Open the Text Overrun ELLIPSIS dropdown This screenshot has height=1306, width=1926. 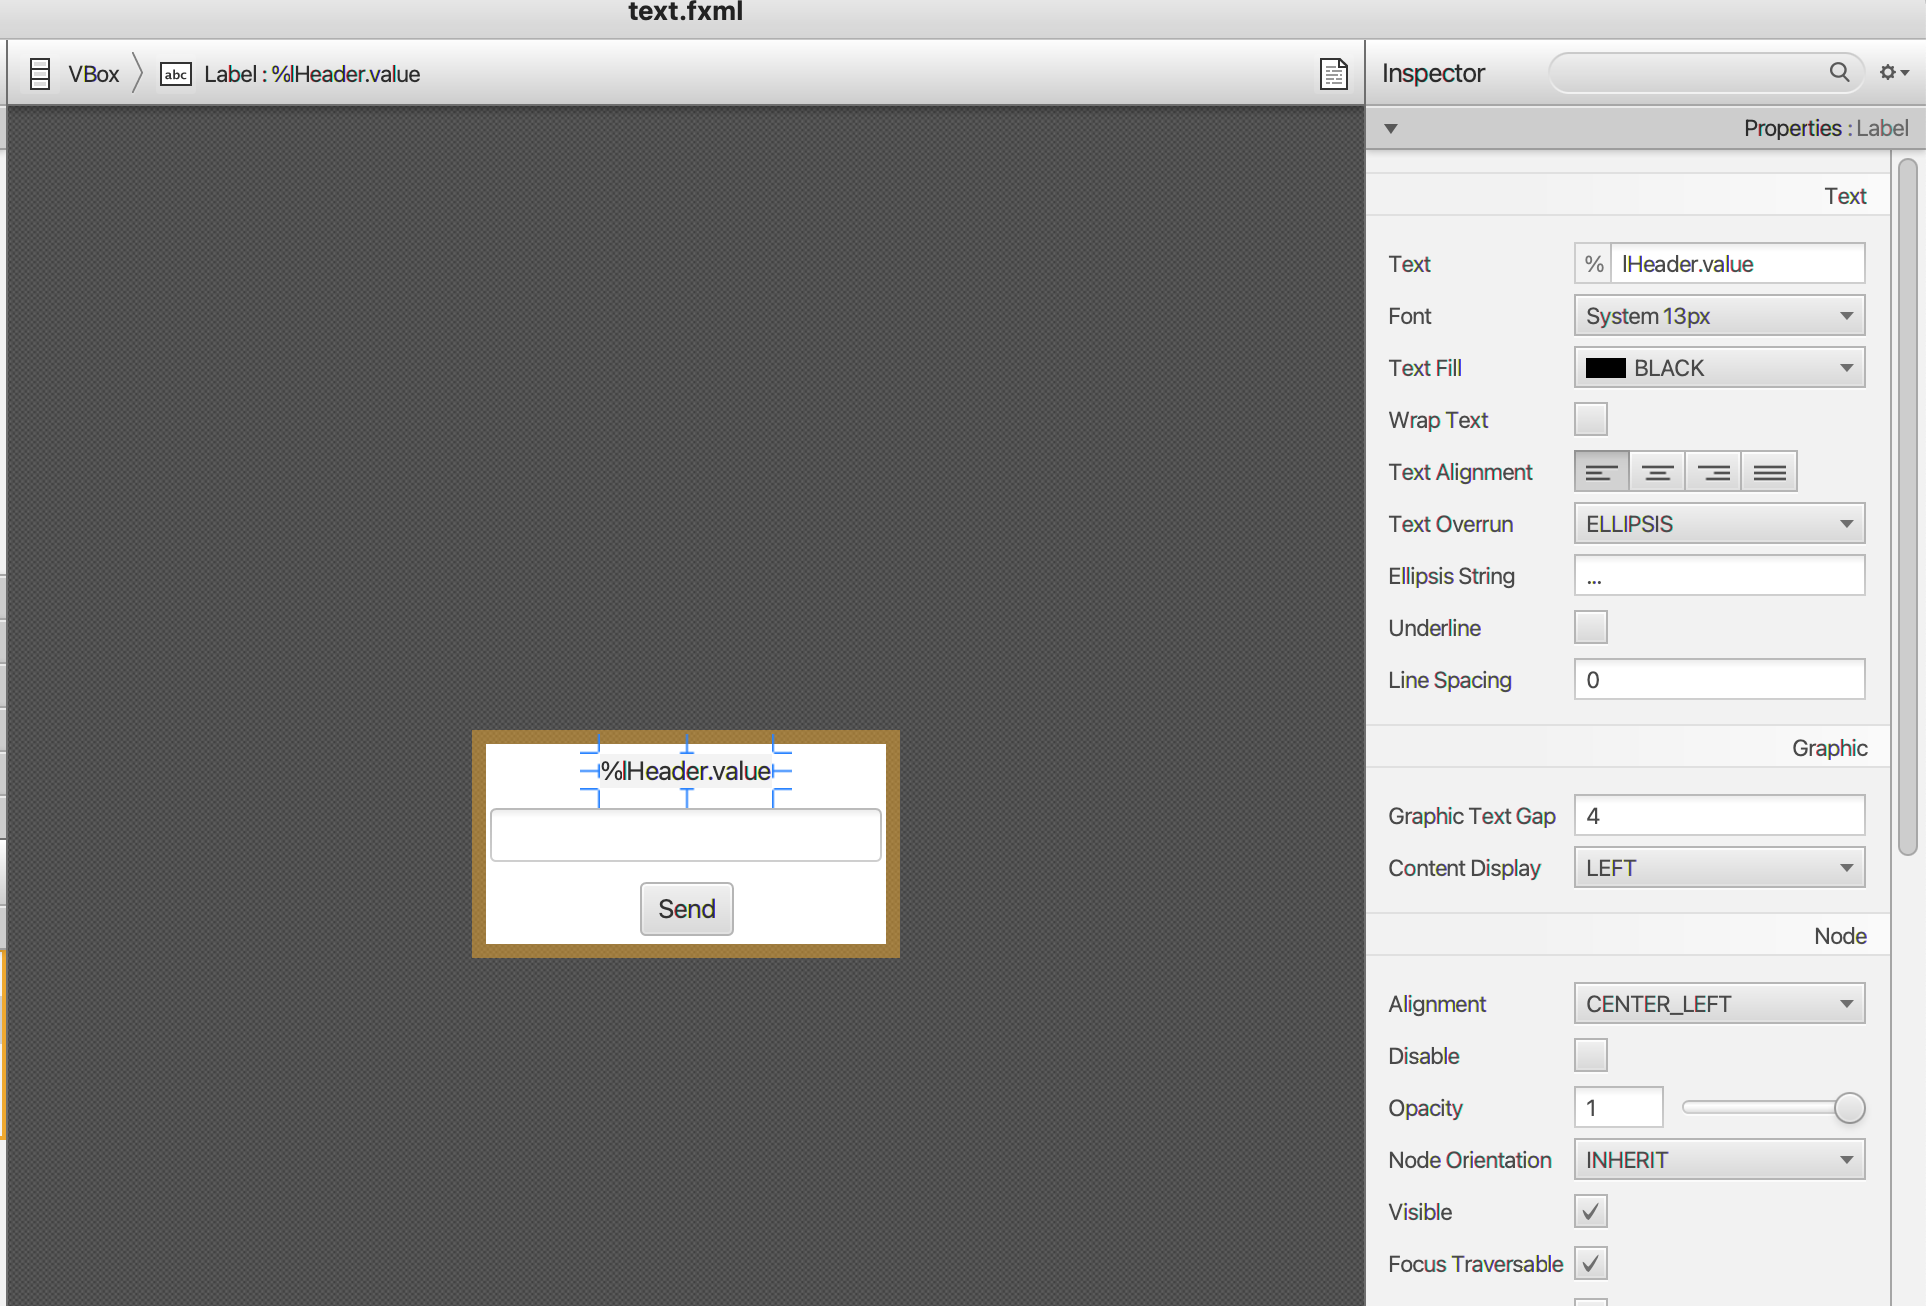point(1719,524)
